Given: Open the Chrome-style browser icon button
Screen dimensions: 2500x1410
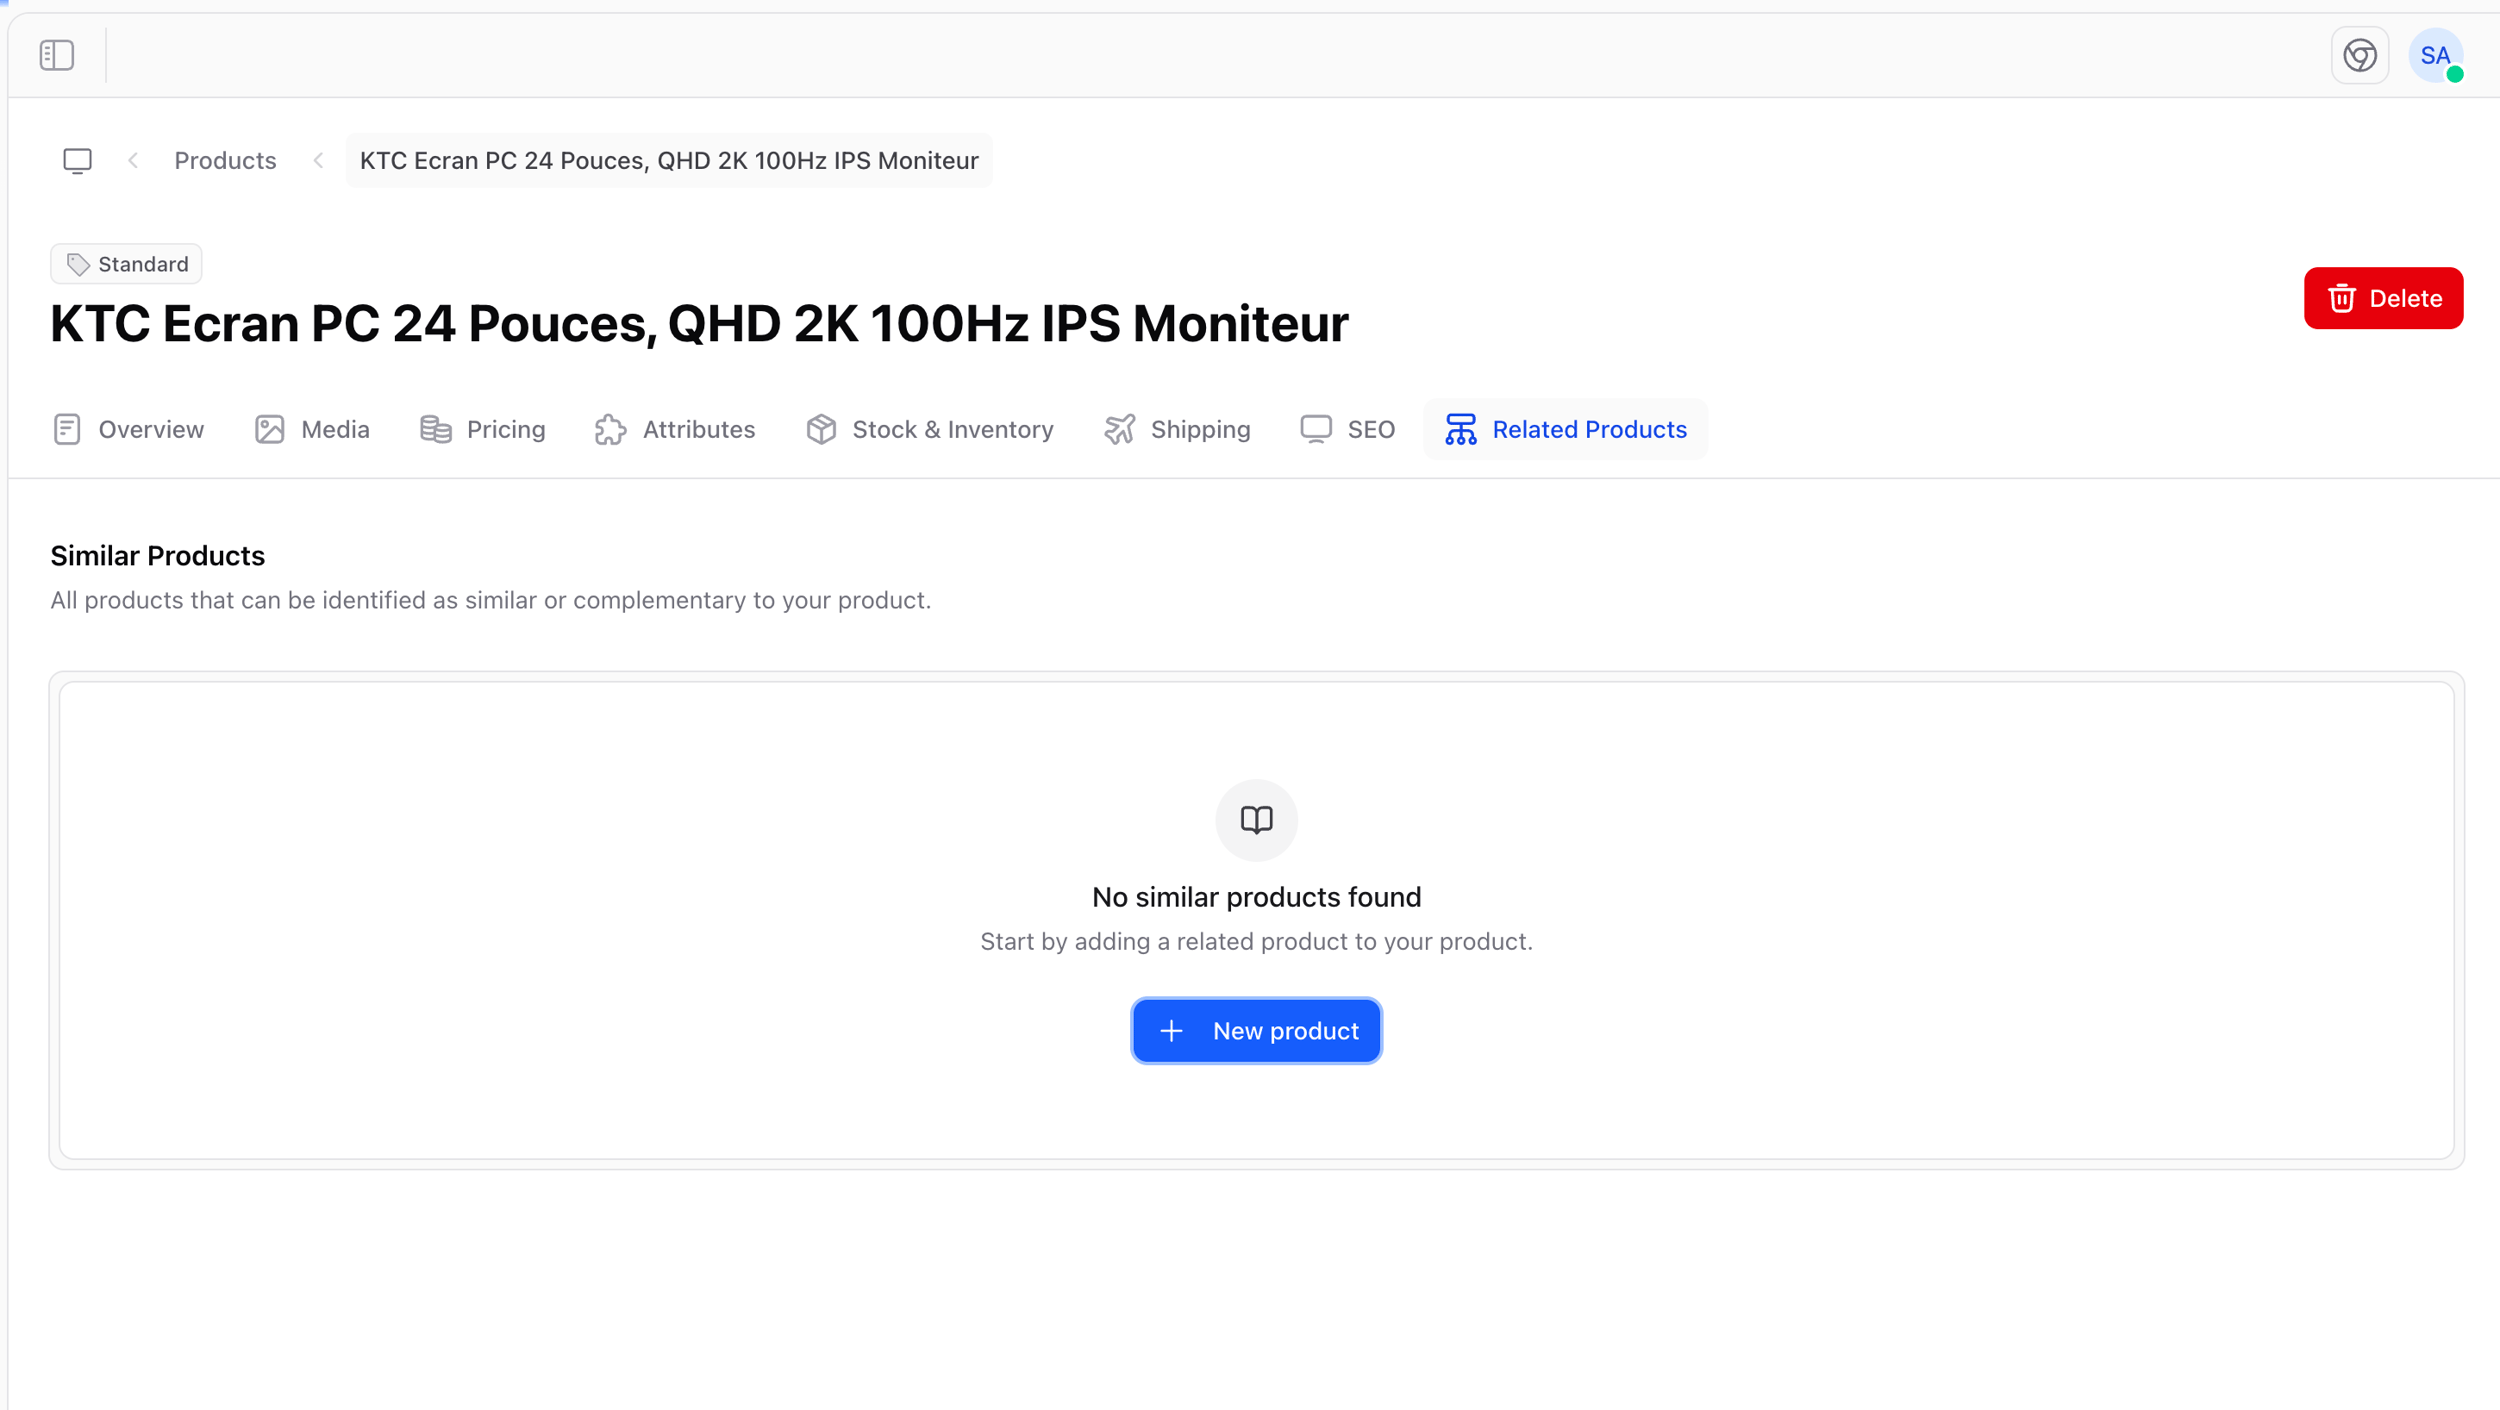Looking at the screenshot, I should (2359, 55).
